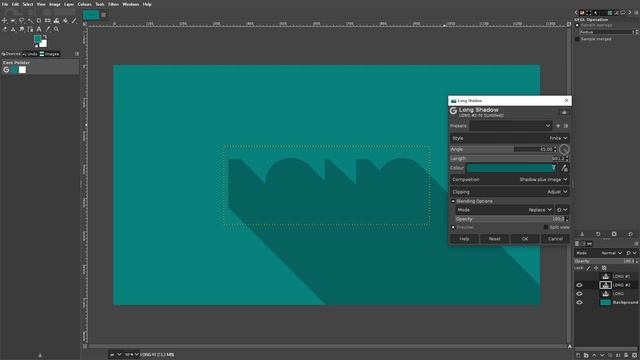Delete the selected layer
Viewport: 640px width, 360px height.
click(634, 355)
